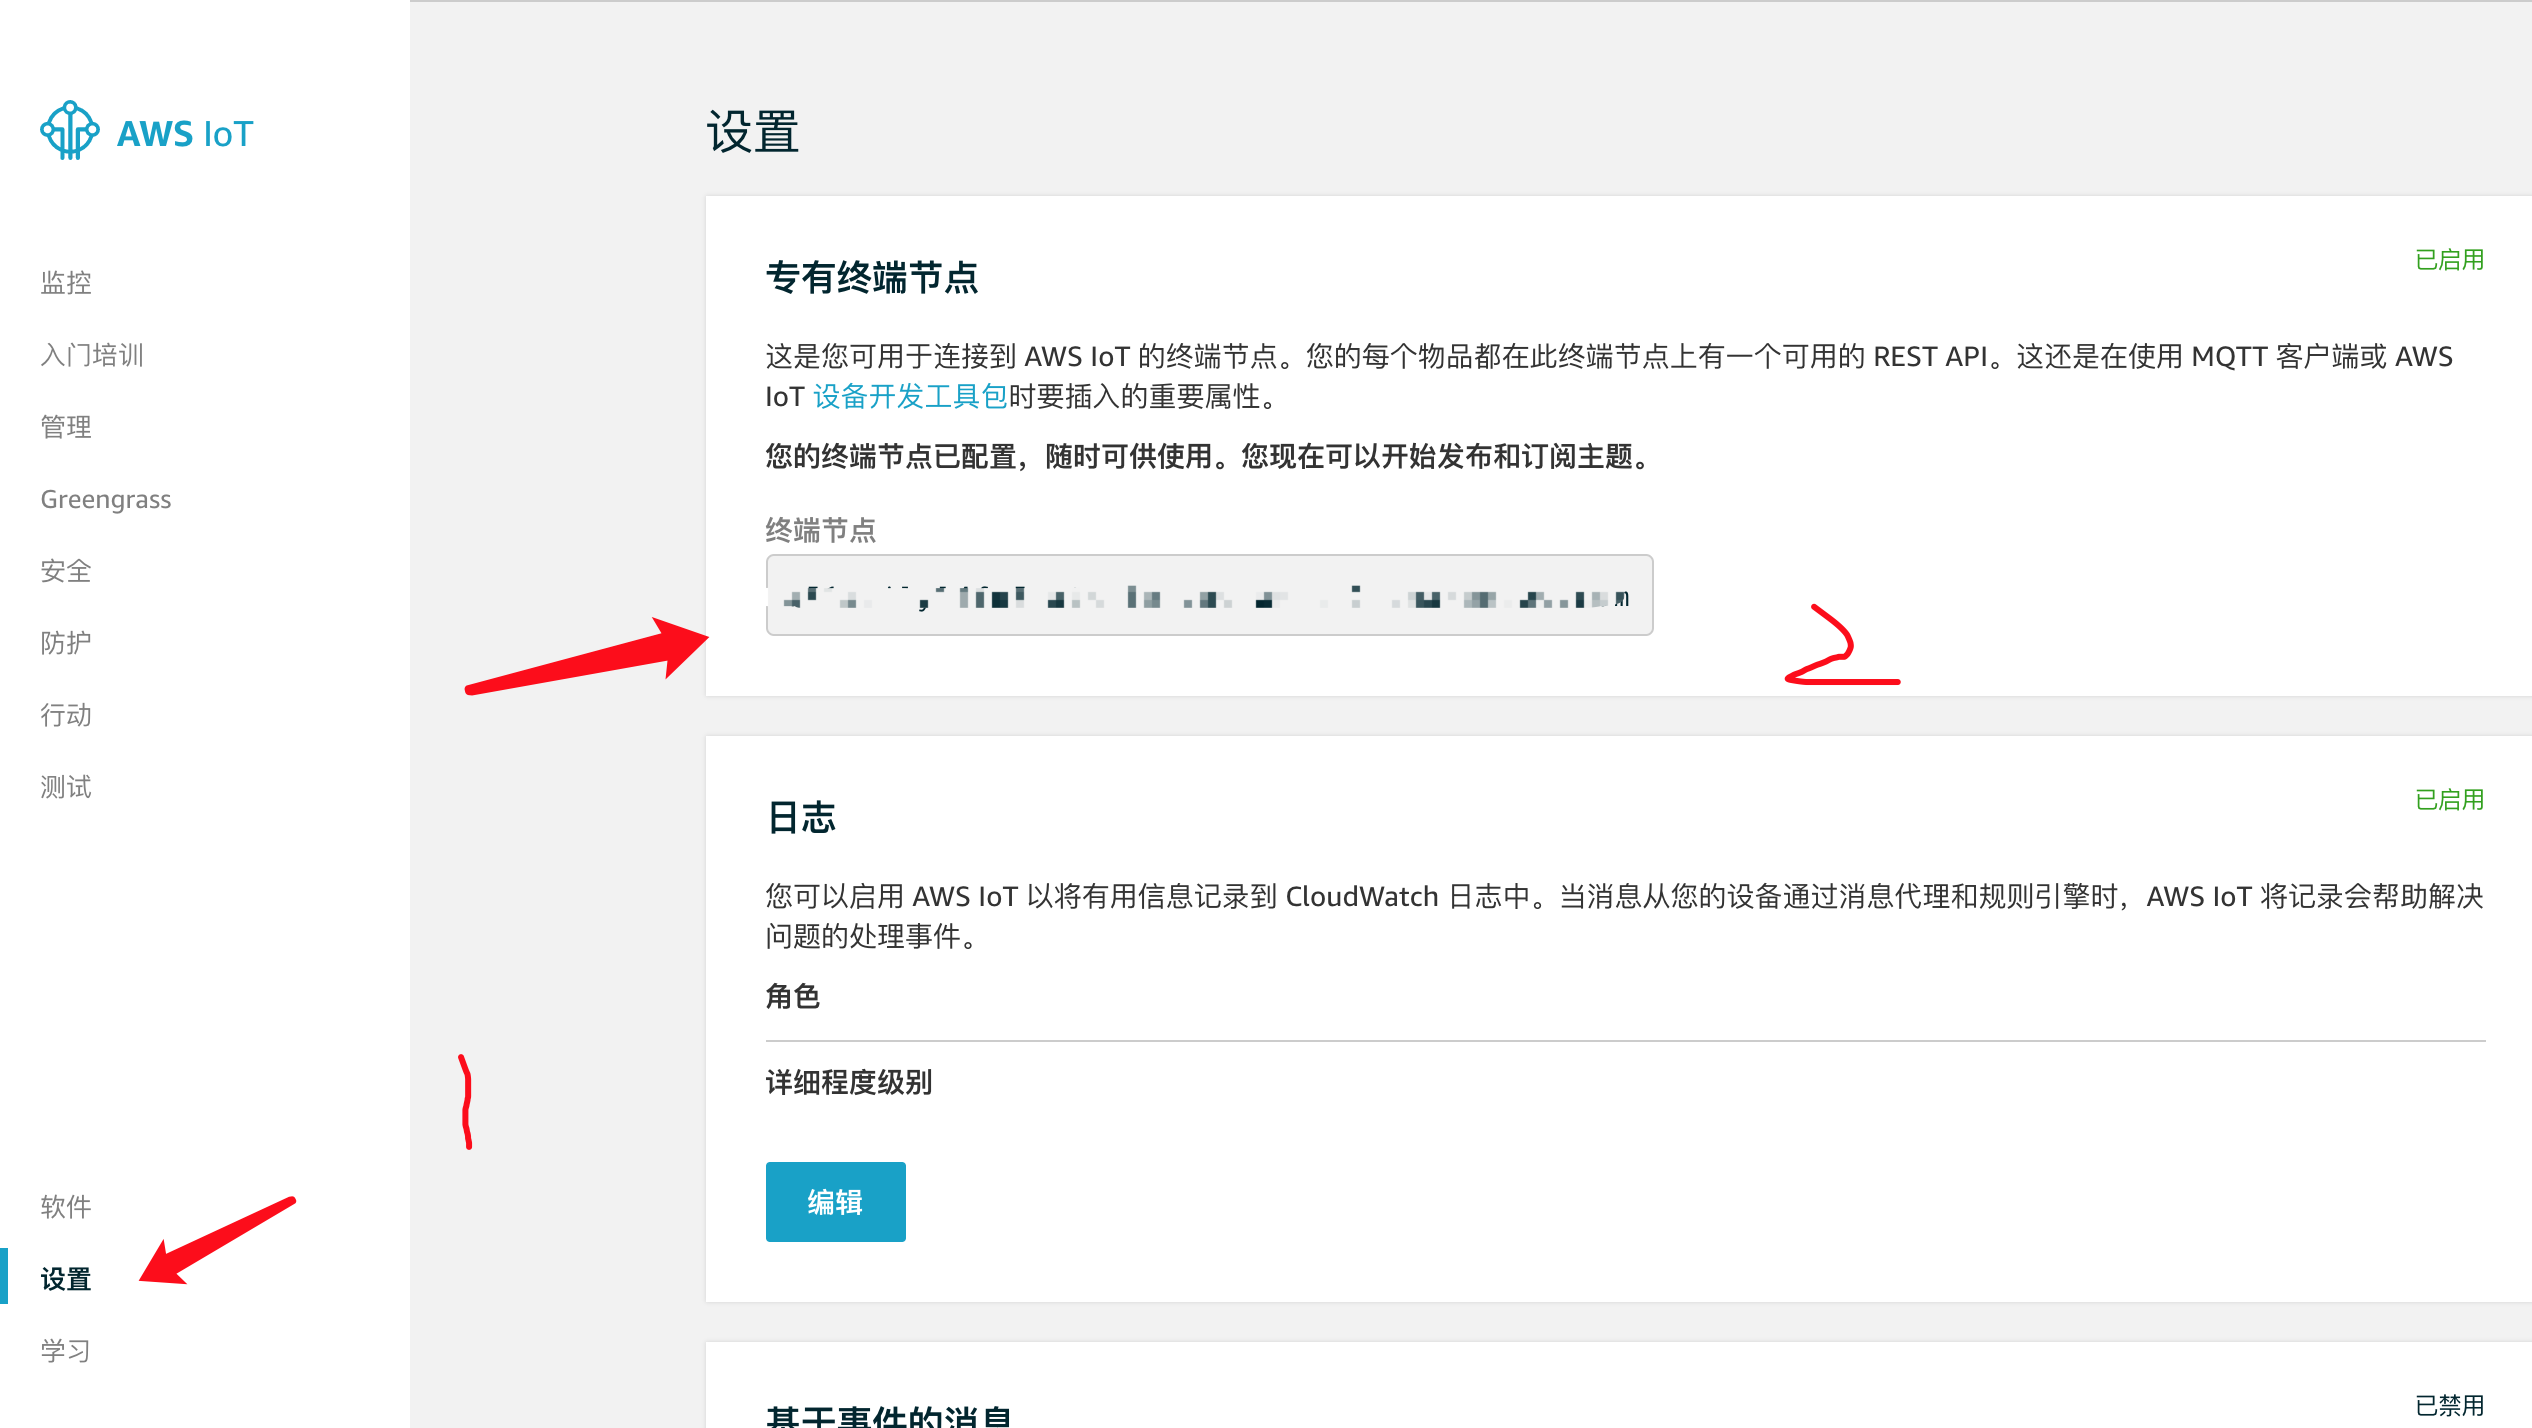Click the 详细程度级别 section label
This screenshot has width=2532, height=1428.
(x=847, y=1083)
